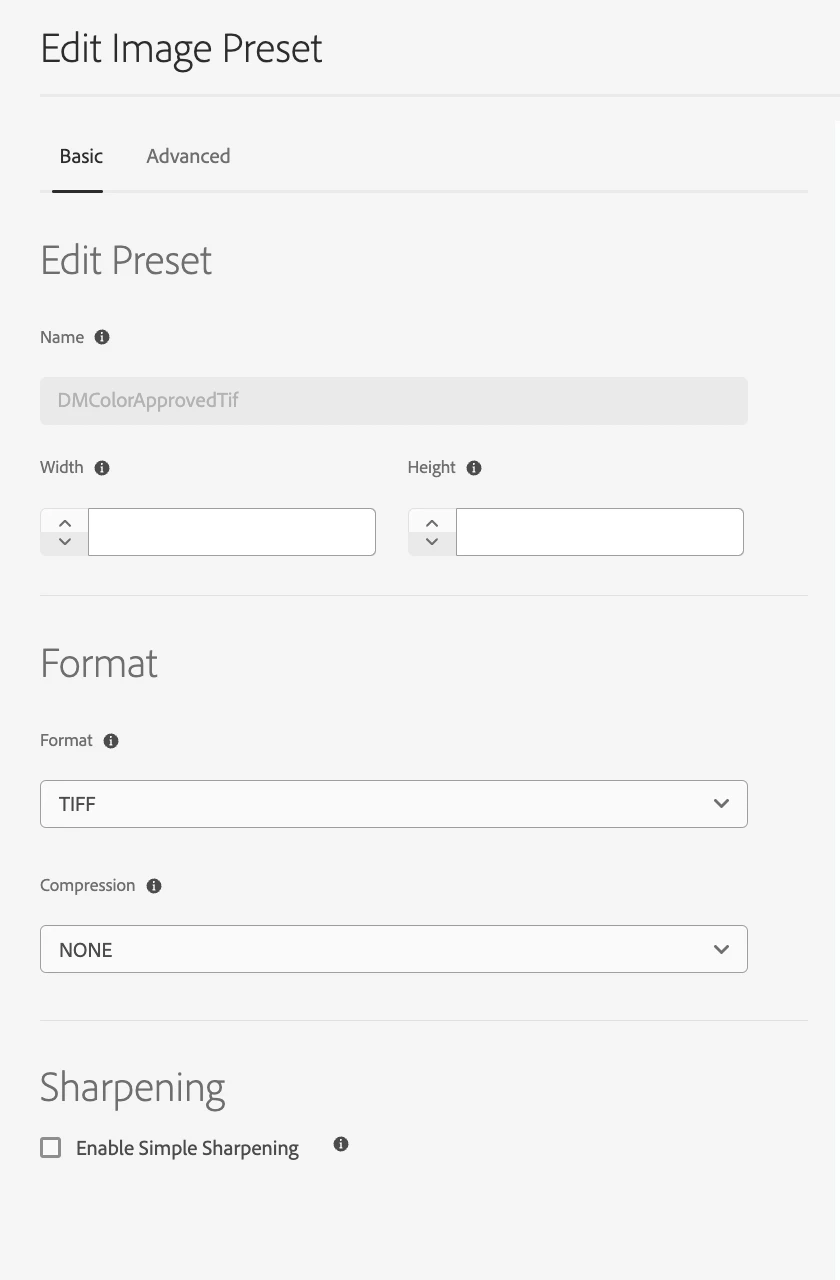
Task: Enable Simple Sharpening checkbox
Action: (51, 1147)
